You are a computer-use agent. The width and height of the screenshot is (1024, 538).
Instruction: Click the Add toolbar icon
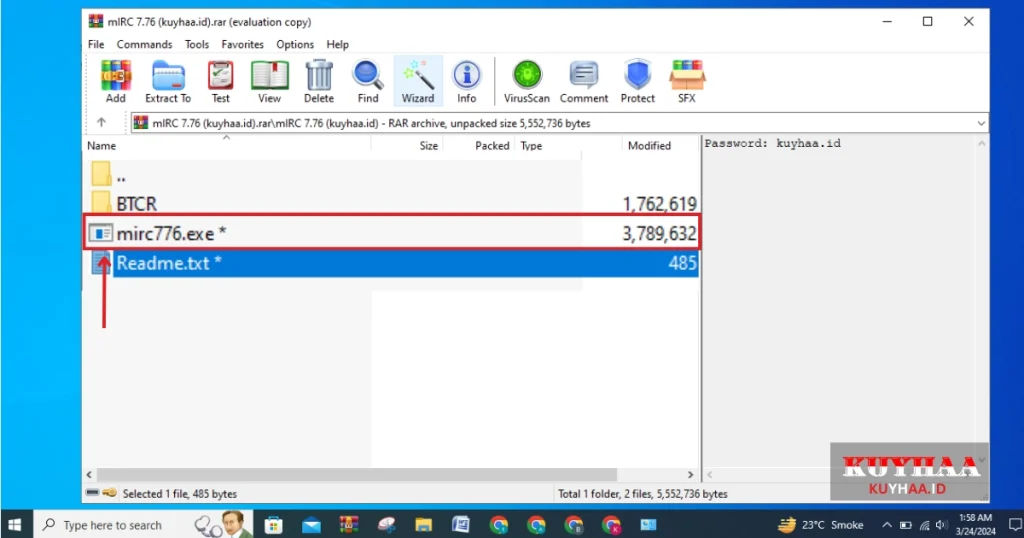pos(116,82)
